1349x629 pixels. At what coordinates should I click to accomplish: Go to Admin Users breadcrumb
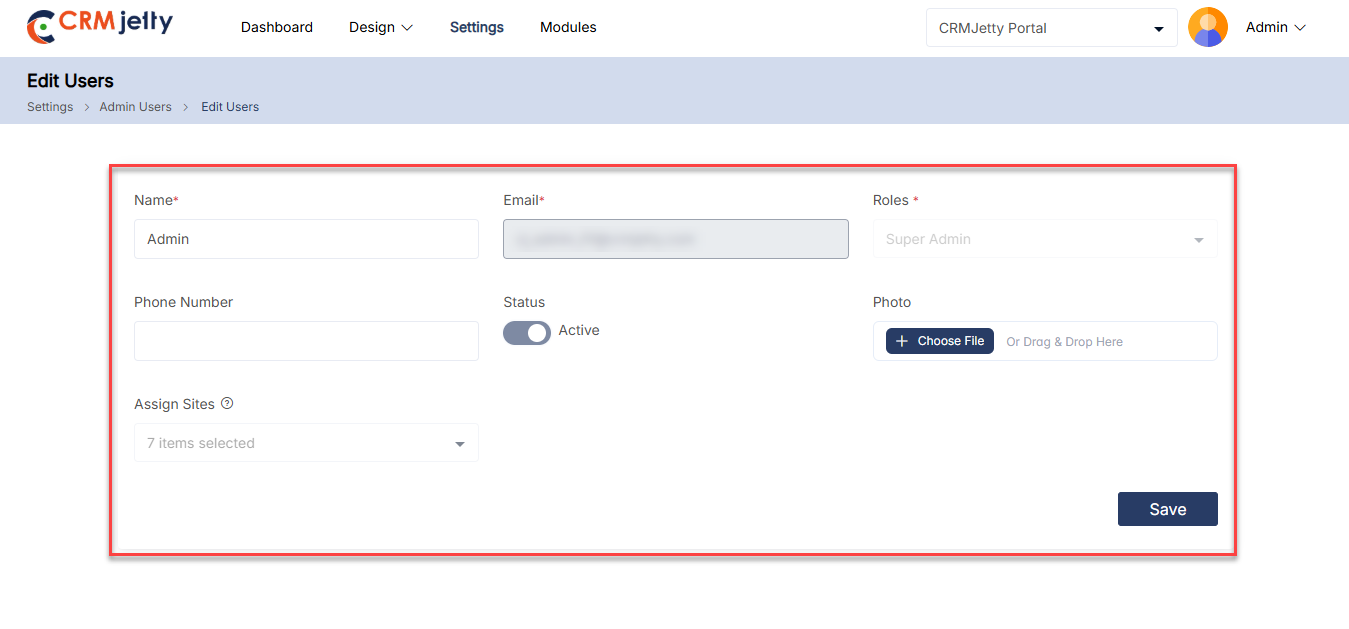point(135,107)
